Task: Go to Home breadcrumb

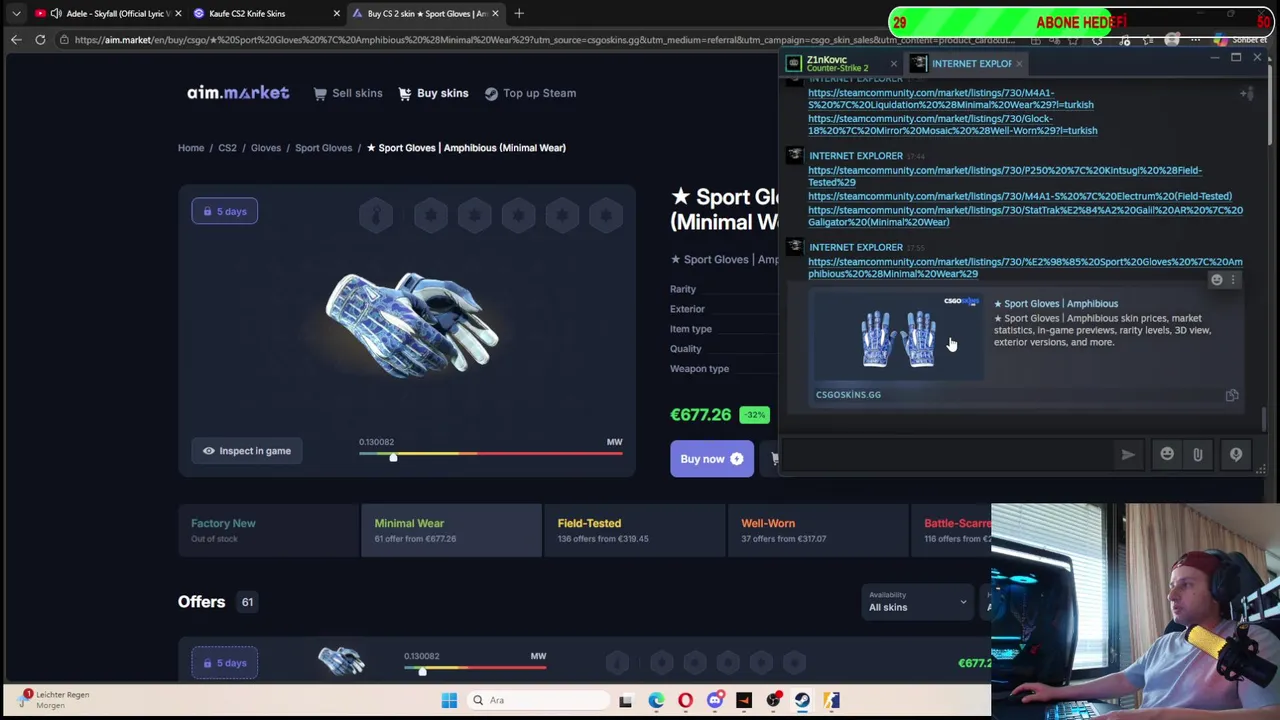Action: pyautogui.click(x=191, y=148)
